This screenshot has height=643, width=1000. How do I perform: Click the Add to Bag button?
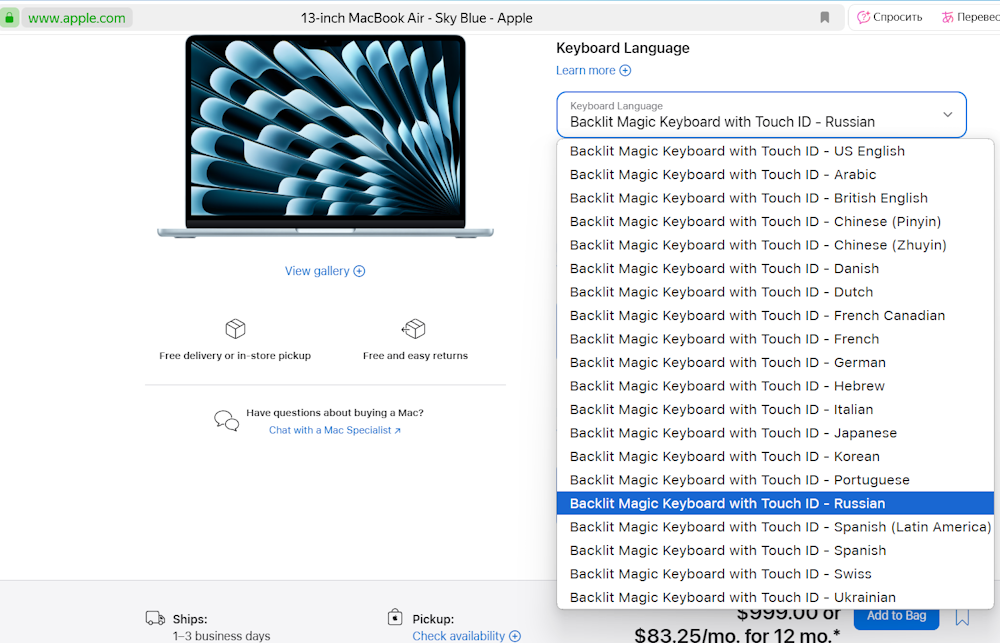(896, 616)
